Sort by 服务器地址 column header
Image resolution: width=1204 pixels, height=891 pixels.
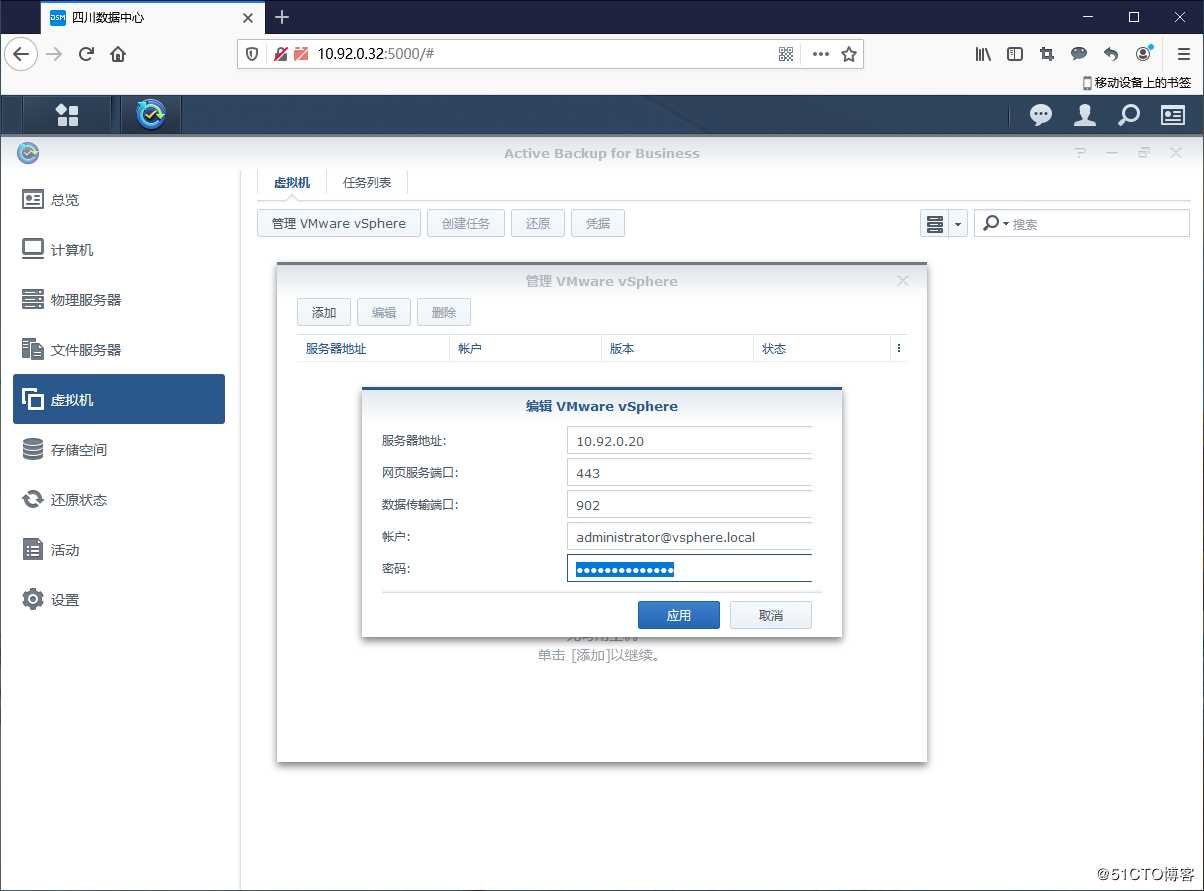tap(373, 348)
